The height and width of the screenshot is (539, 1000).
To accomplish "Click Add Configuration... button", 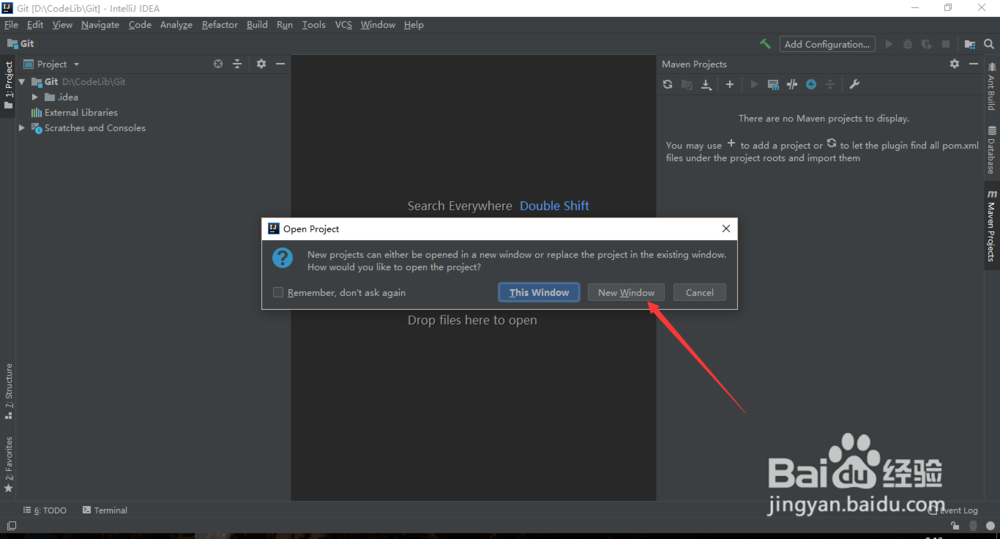I will (827, 44).
